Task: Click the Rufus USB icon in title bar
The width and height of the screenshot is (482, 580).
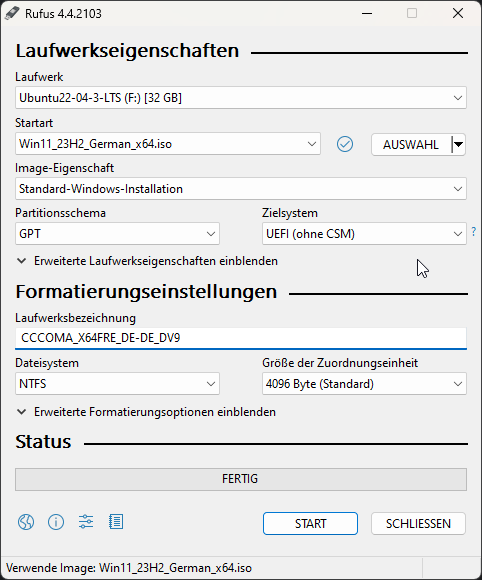Action: pos(12,14)
